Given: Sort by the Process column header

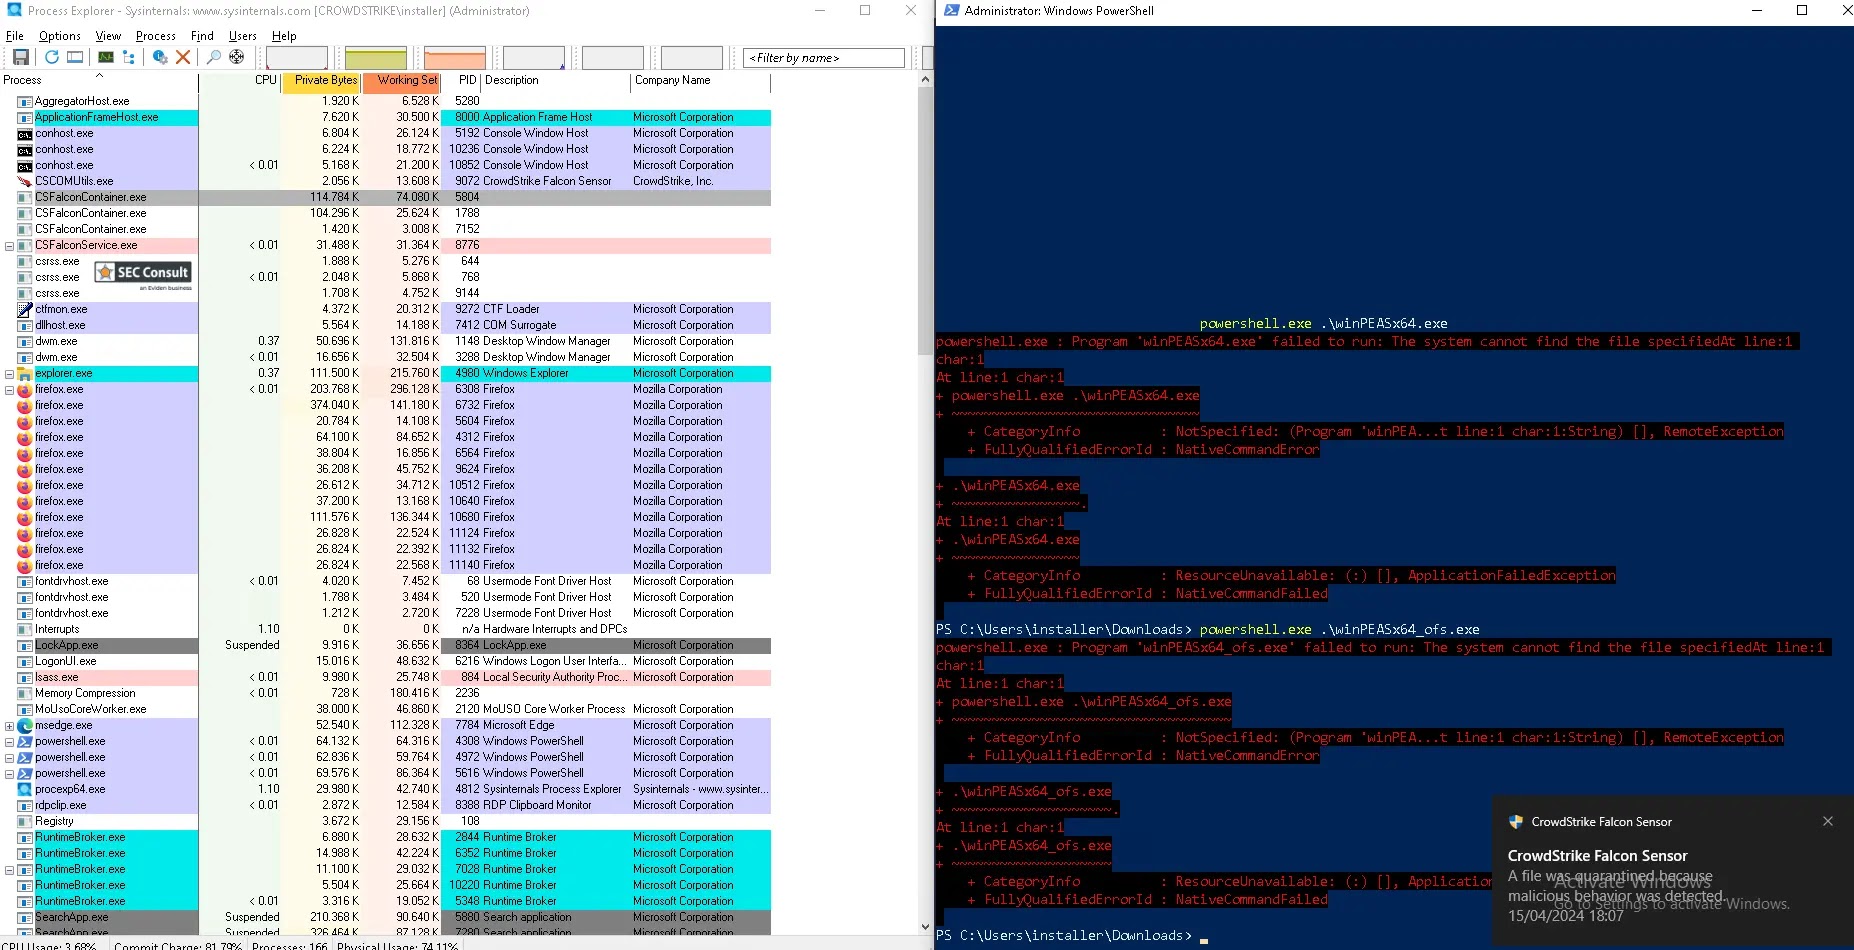Looking at the screenshot, I should 99,80.
